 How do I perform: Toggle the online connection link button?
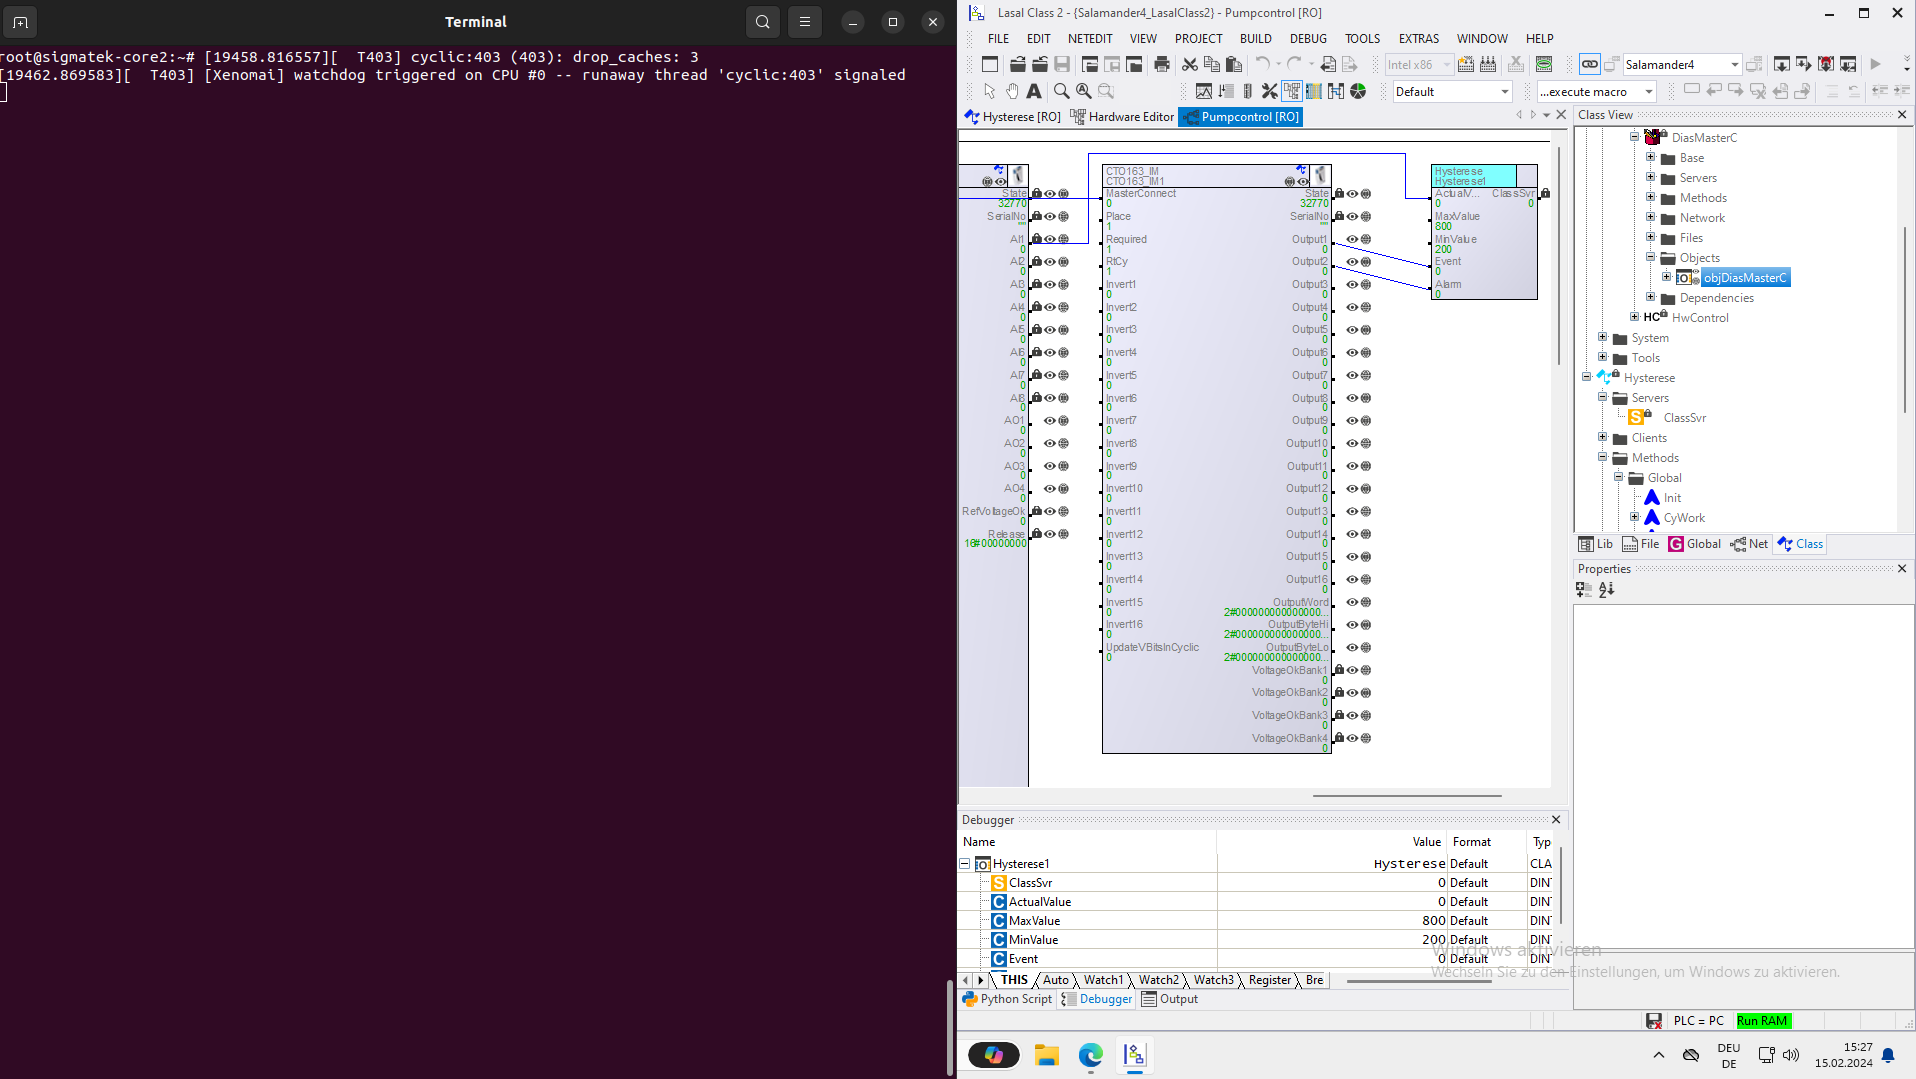(1589, 65)
